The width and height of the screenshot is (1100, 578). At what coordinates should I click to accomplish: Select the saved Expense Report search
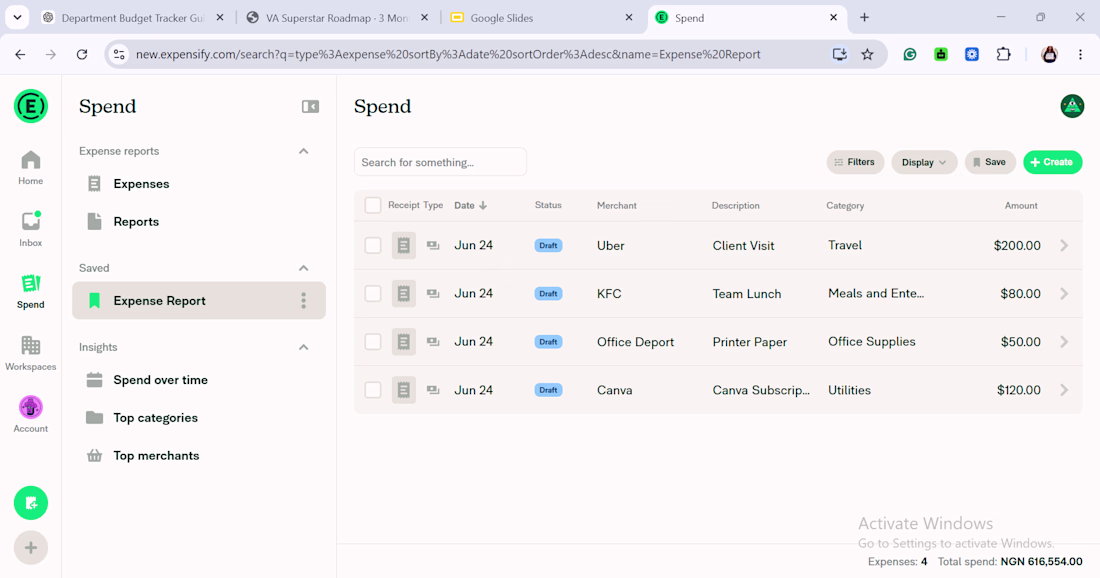[x=199, y=301]
